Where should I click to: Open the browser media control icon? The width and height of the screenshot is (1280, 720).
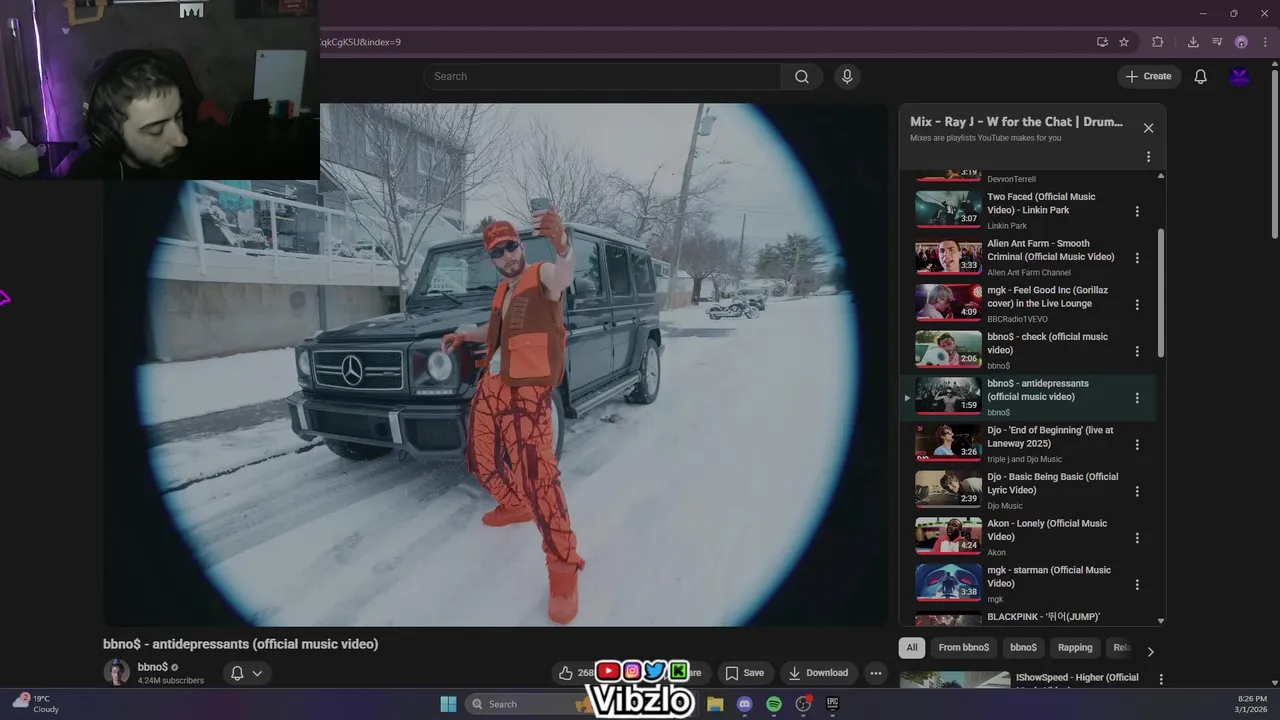click(x=1217, y=42)
